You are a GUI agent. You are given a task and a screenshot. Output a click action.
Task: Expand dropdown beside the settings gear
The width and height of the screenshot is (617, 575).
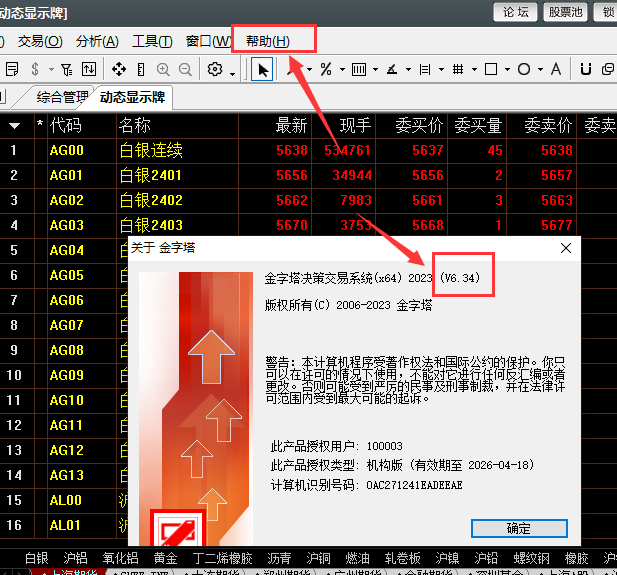pyautogui.click(x=233, y=74)
